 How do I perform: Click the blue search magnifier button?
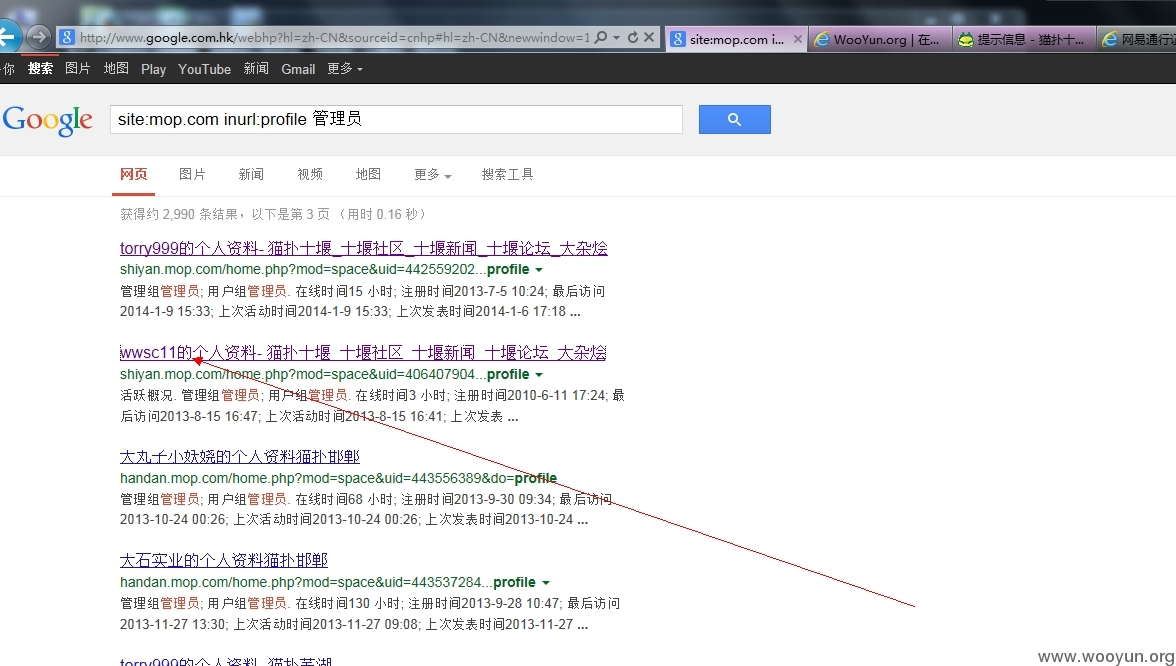click(x=734, y=119)
